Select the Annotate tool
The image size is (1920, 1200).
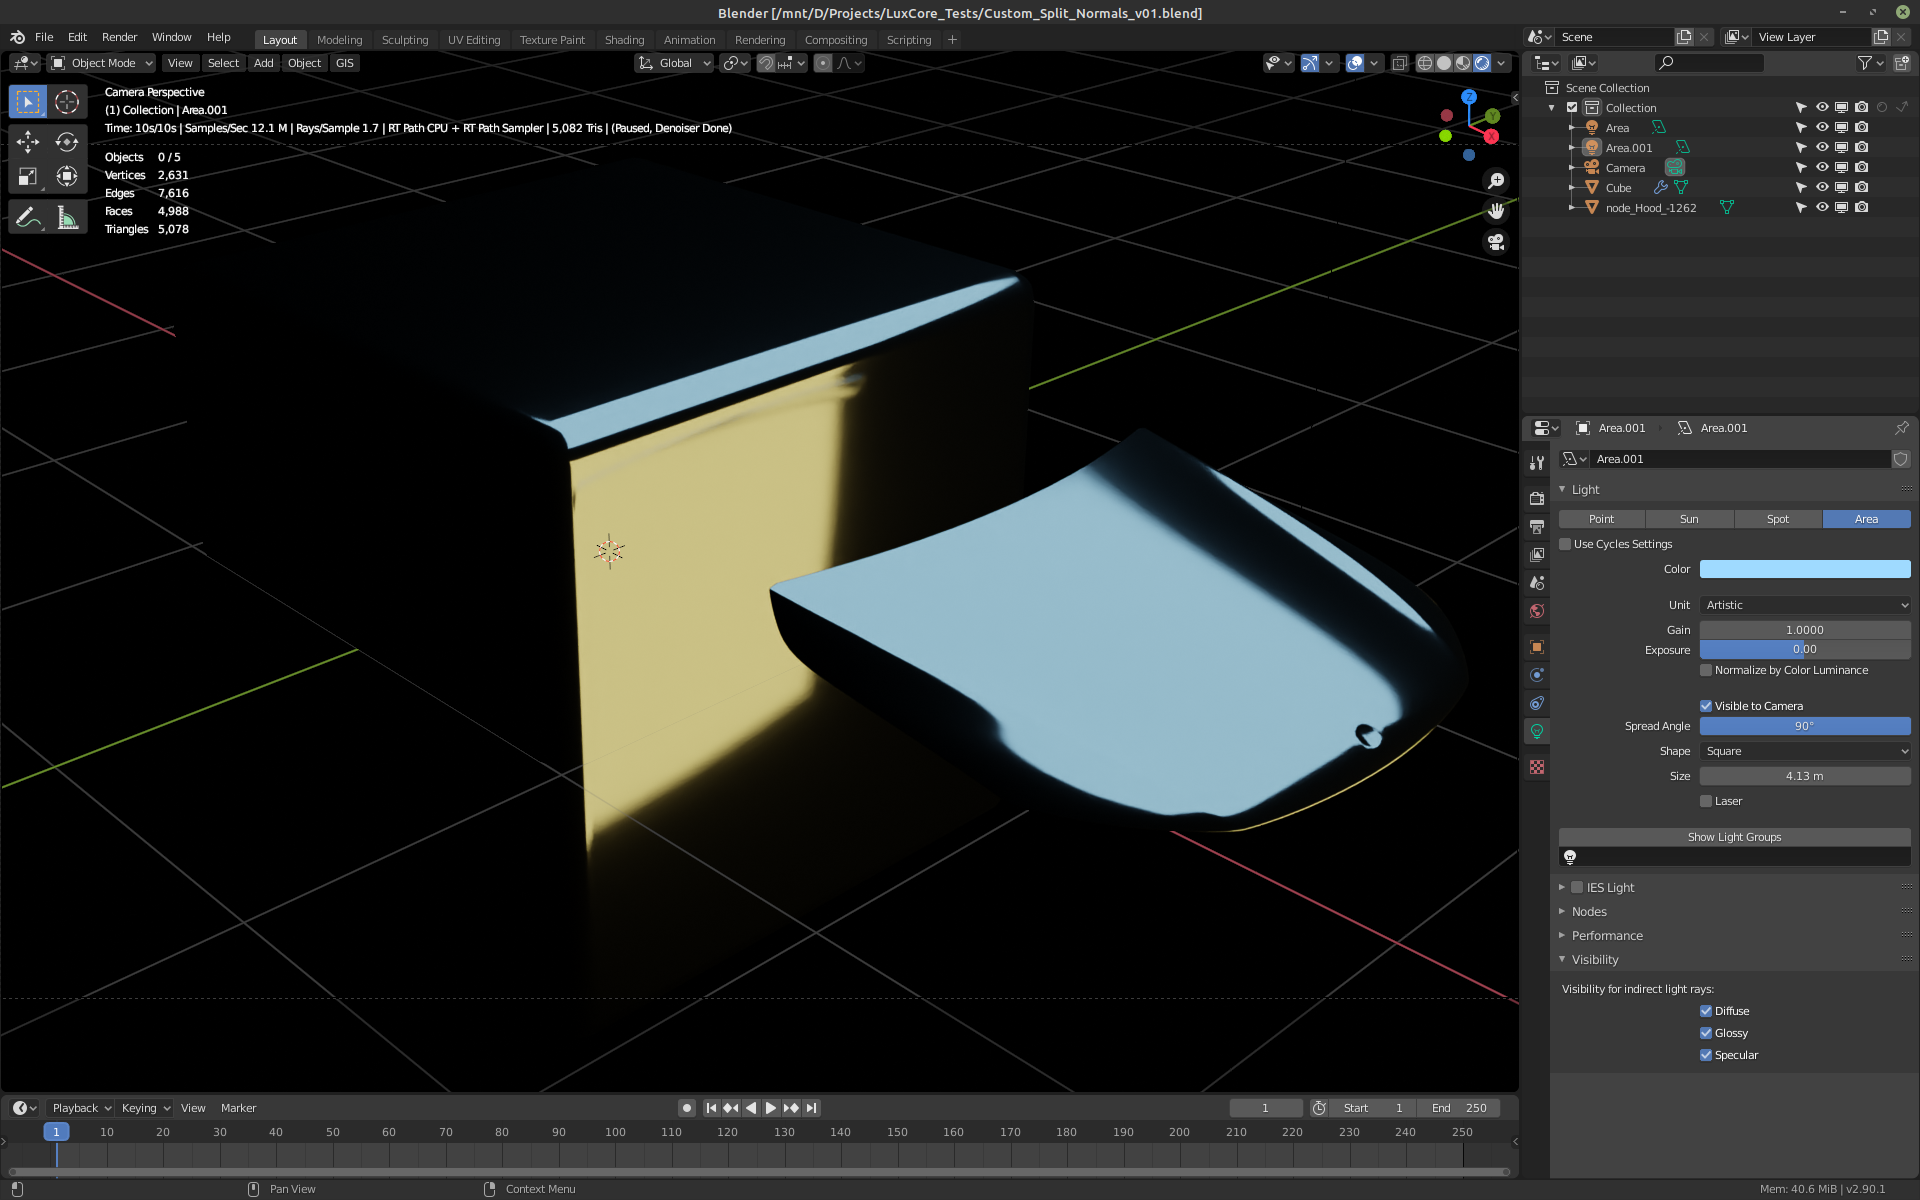click(x=28, y=217)
